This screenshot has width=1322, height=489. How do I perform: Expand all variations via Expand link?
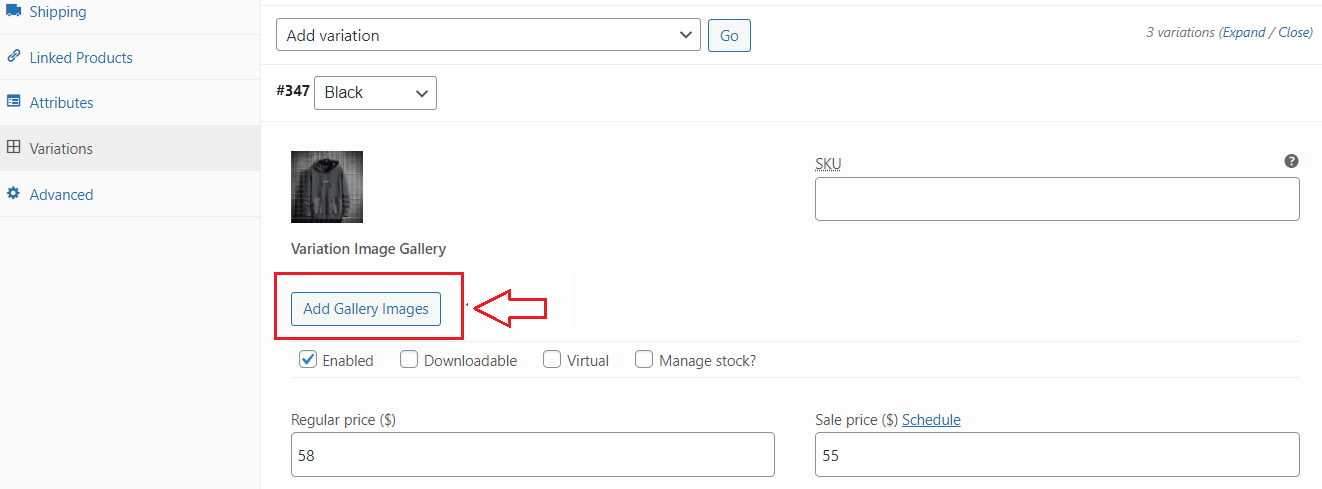click(1244, 32)
